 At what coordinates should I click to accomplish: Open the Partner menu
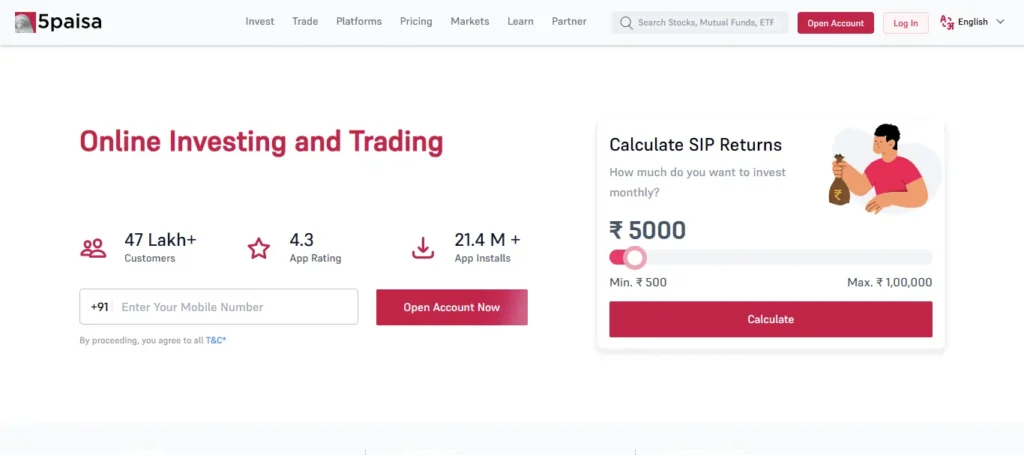(x=569, y=22)
